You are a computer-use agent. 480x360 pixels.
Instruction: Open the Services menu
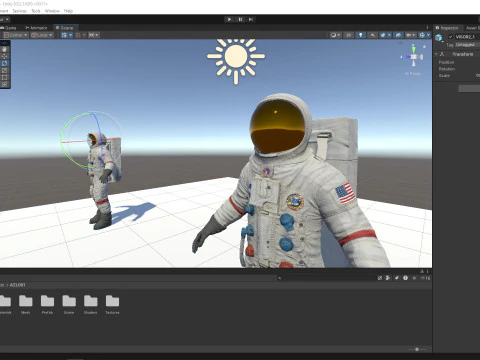click(x=19, y=11)
